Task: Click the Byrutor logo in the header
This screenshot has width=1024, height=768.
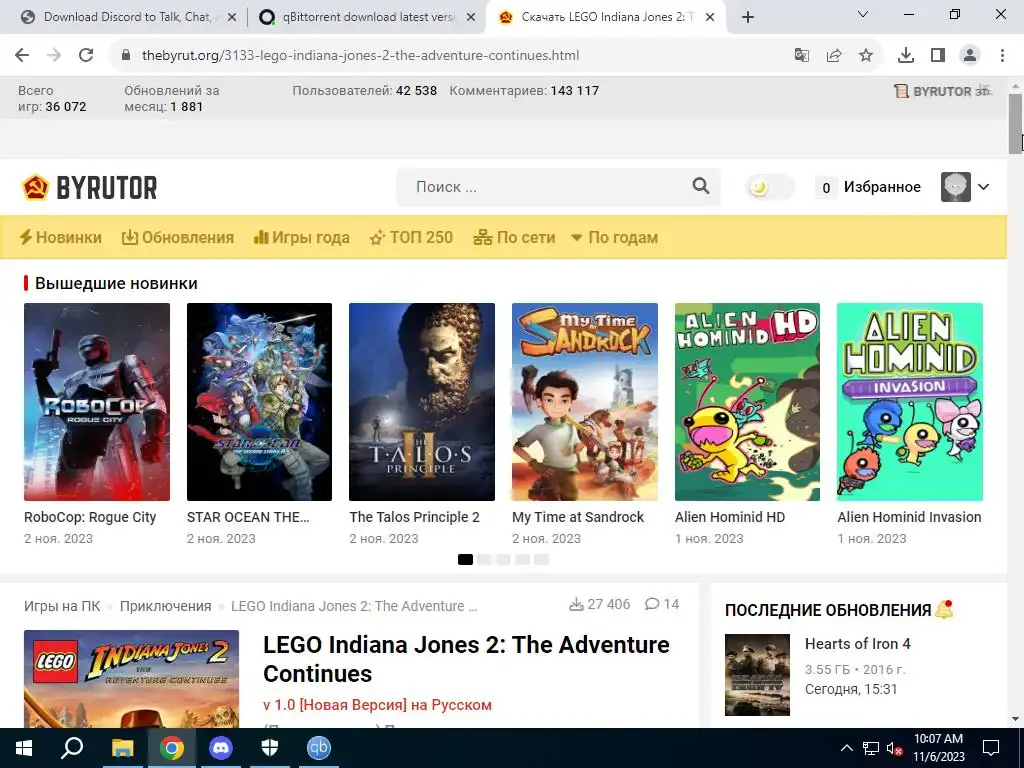Action: tap(89, 187)
